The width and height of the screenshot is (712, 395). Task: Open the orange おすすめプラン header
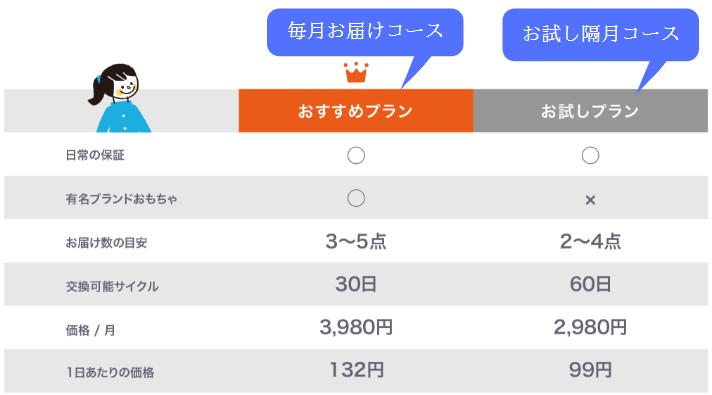(x=356, y=111)
